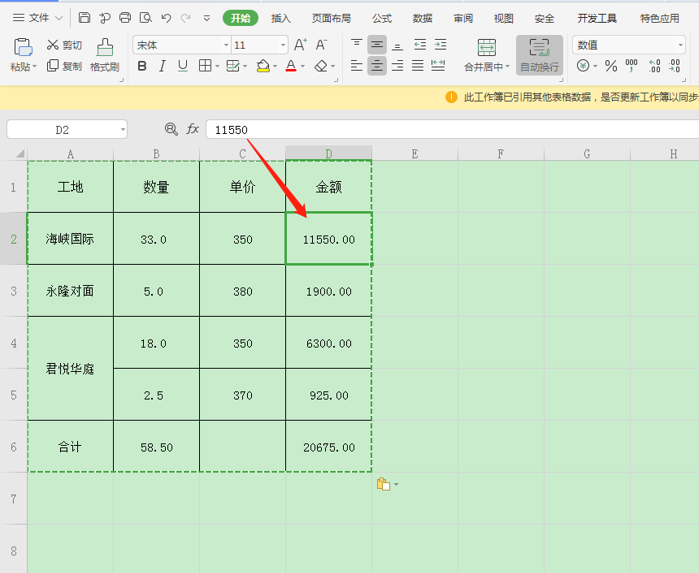This screenshot has width=699, height=573.
Task: Expand the Paste options arrow
Action: 35,66
